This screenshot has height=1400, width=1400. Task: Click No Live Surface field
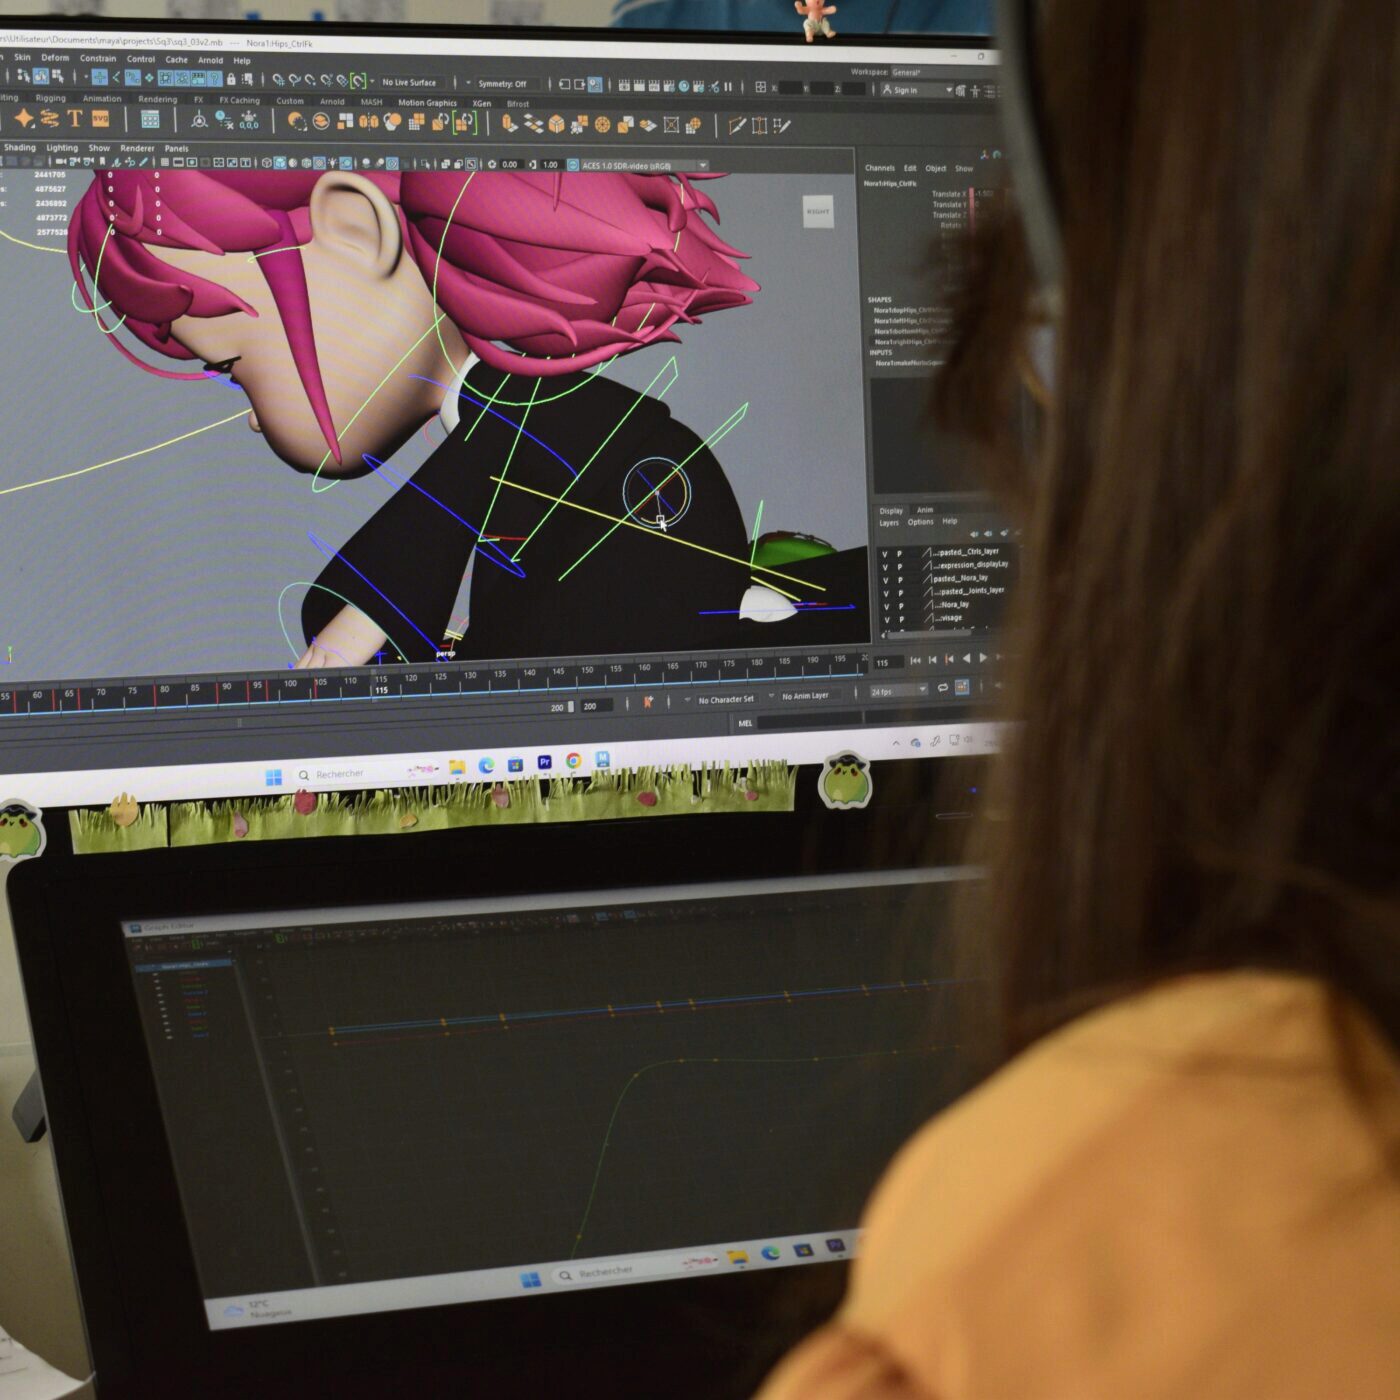[x=409, y=82]
